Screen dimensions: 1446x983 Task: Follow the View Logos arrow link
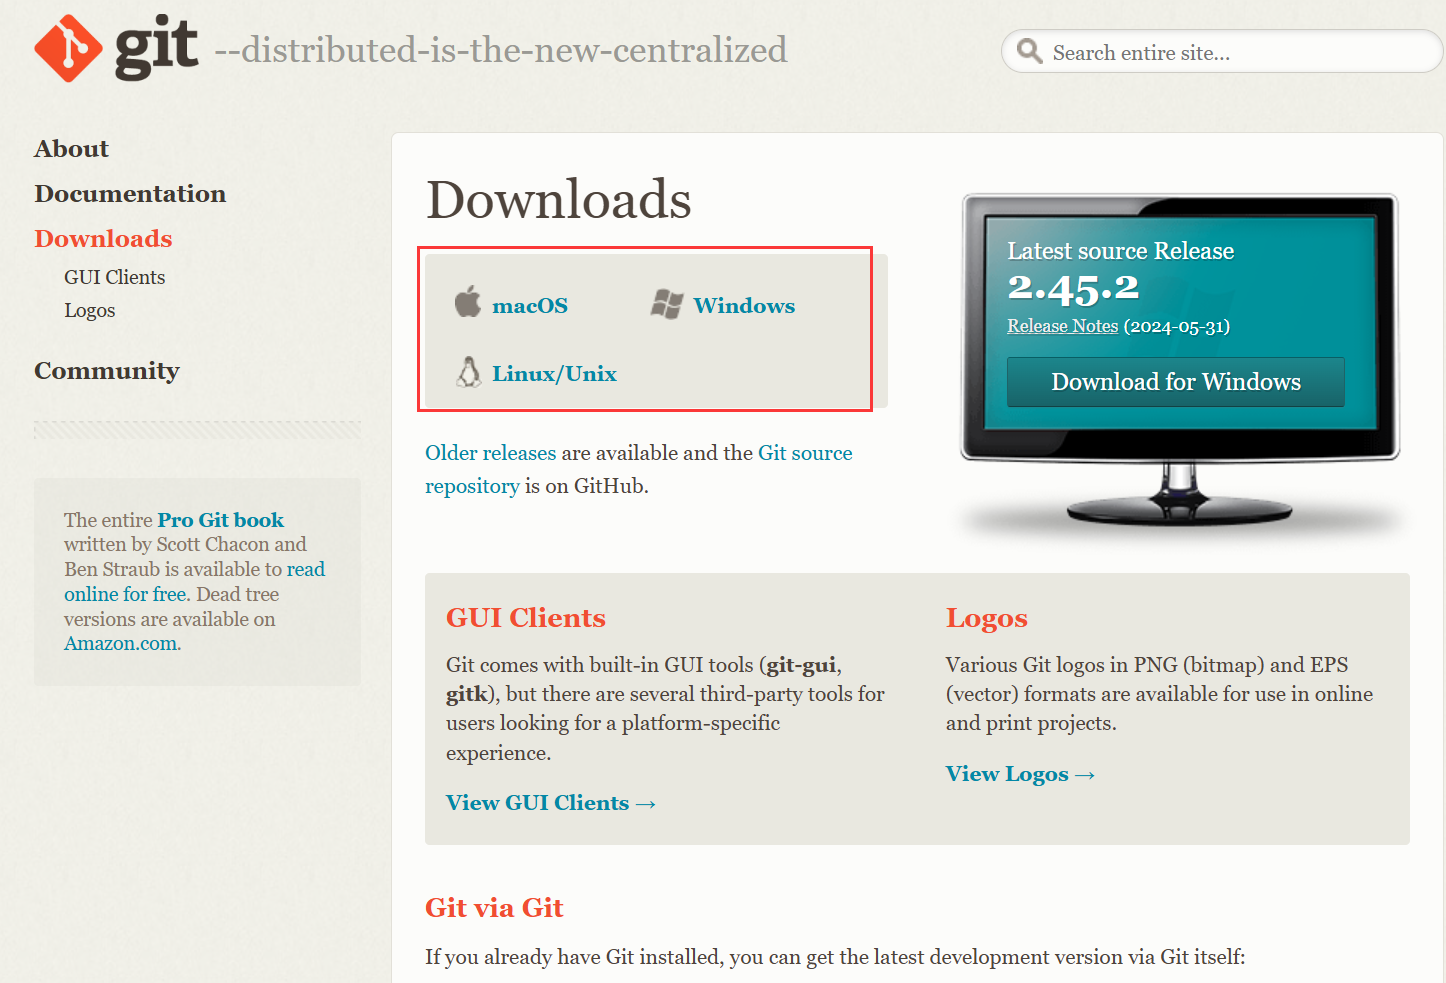(1021, 774)
